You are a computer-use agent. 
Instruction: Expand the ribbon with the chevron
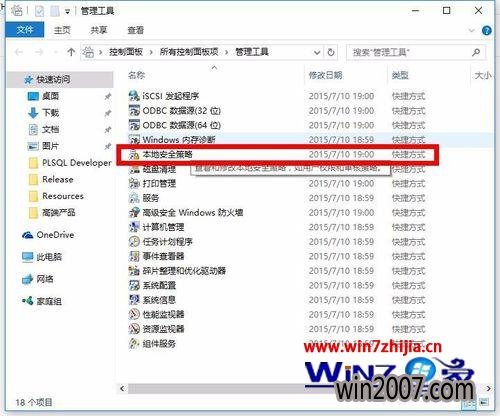472,30
